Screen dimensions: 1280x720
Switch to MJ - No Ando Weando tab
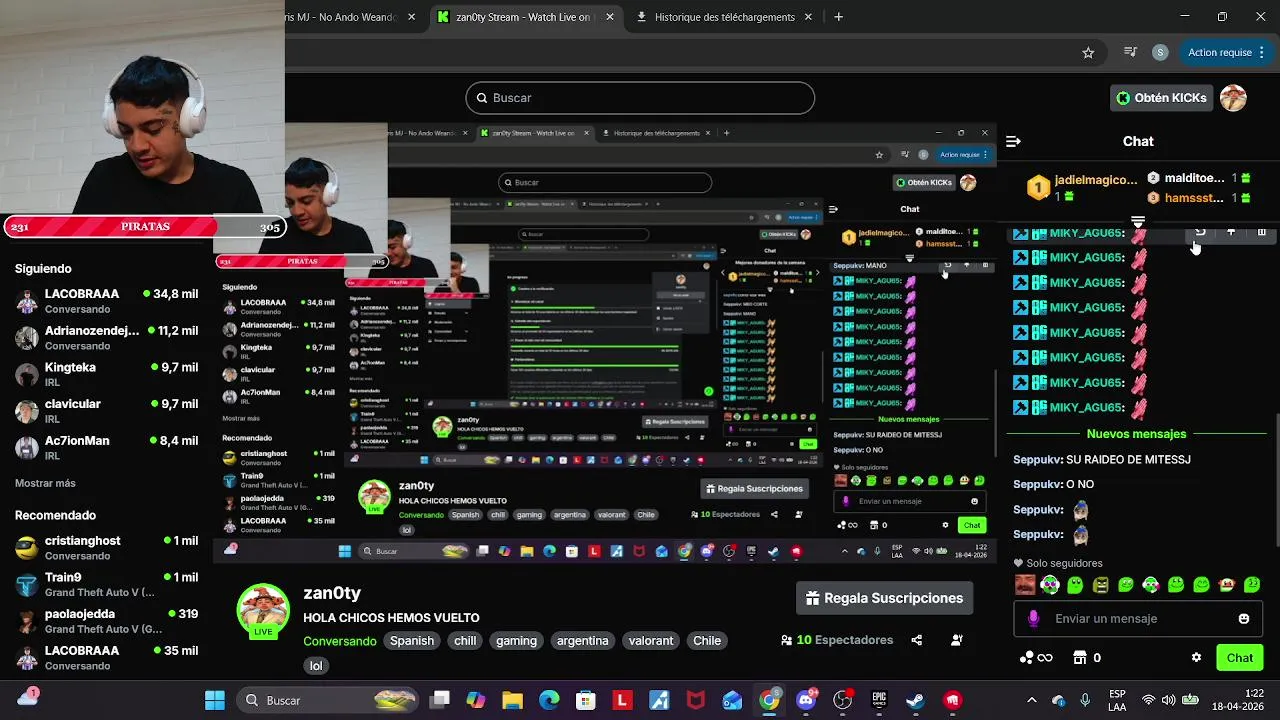click(352, 17)
